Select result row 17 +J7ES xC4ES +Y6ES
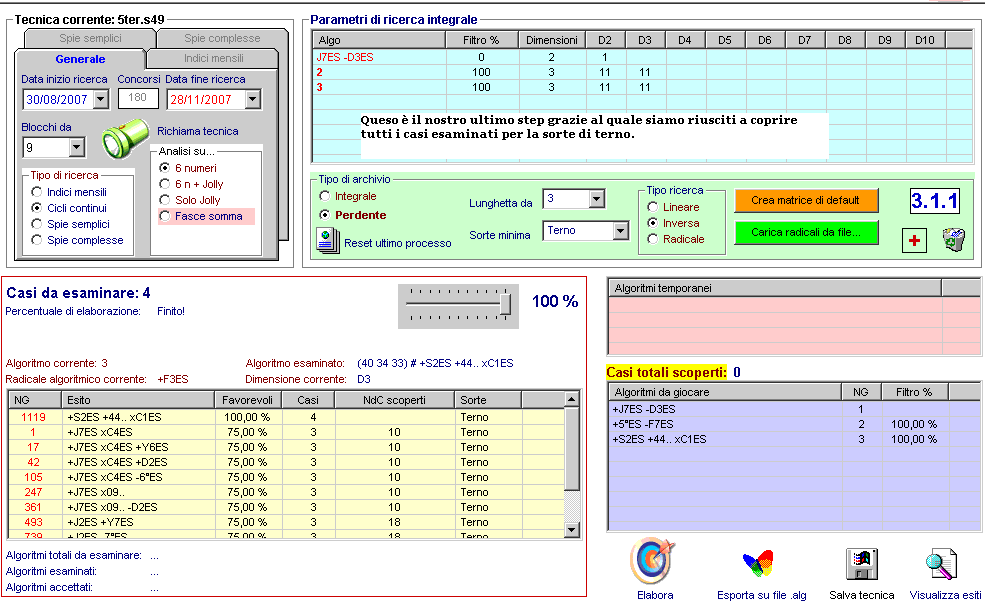The image size is (985, 612). [286, 447]
